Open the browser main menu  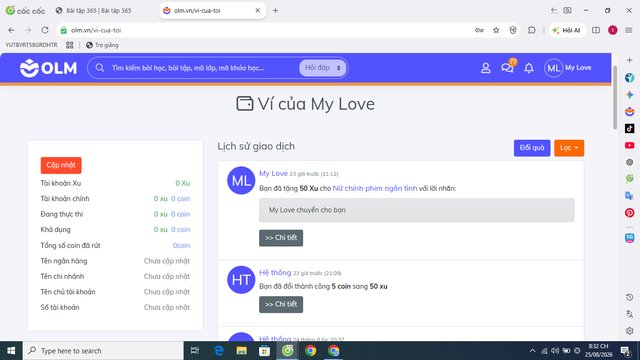[629, 30]
